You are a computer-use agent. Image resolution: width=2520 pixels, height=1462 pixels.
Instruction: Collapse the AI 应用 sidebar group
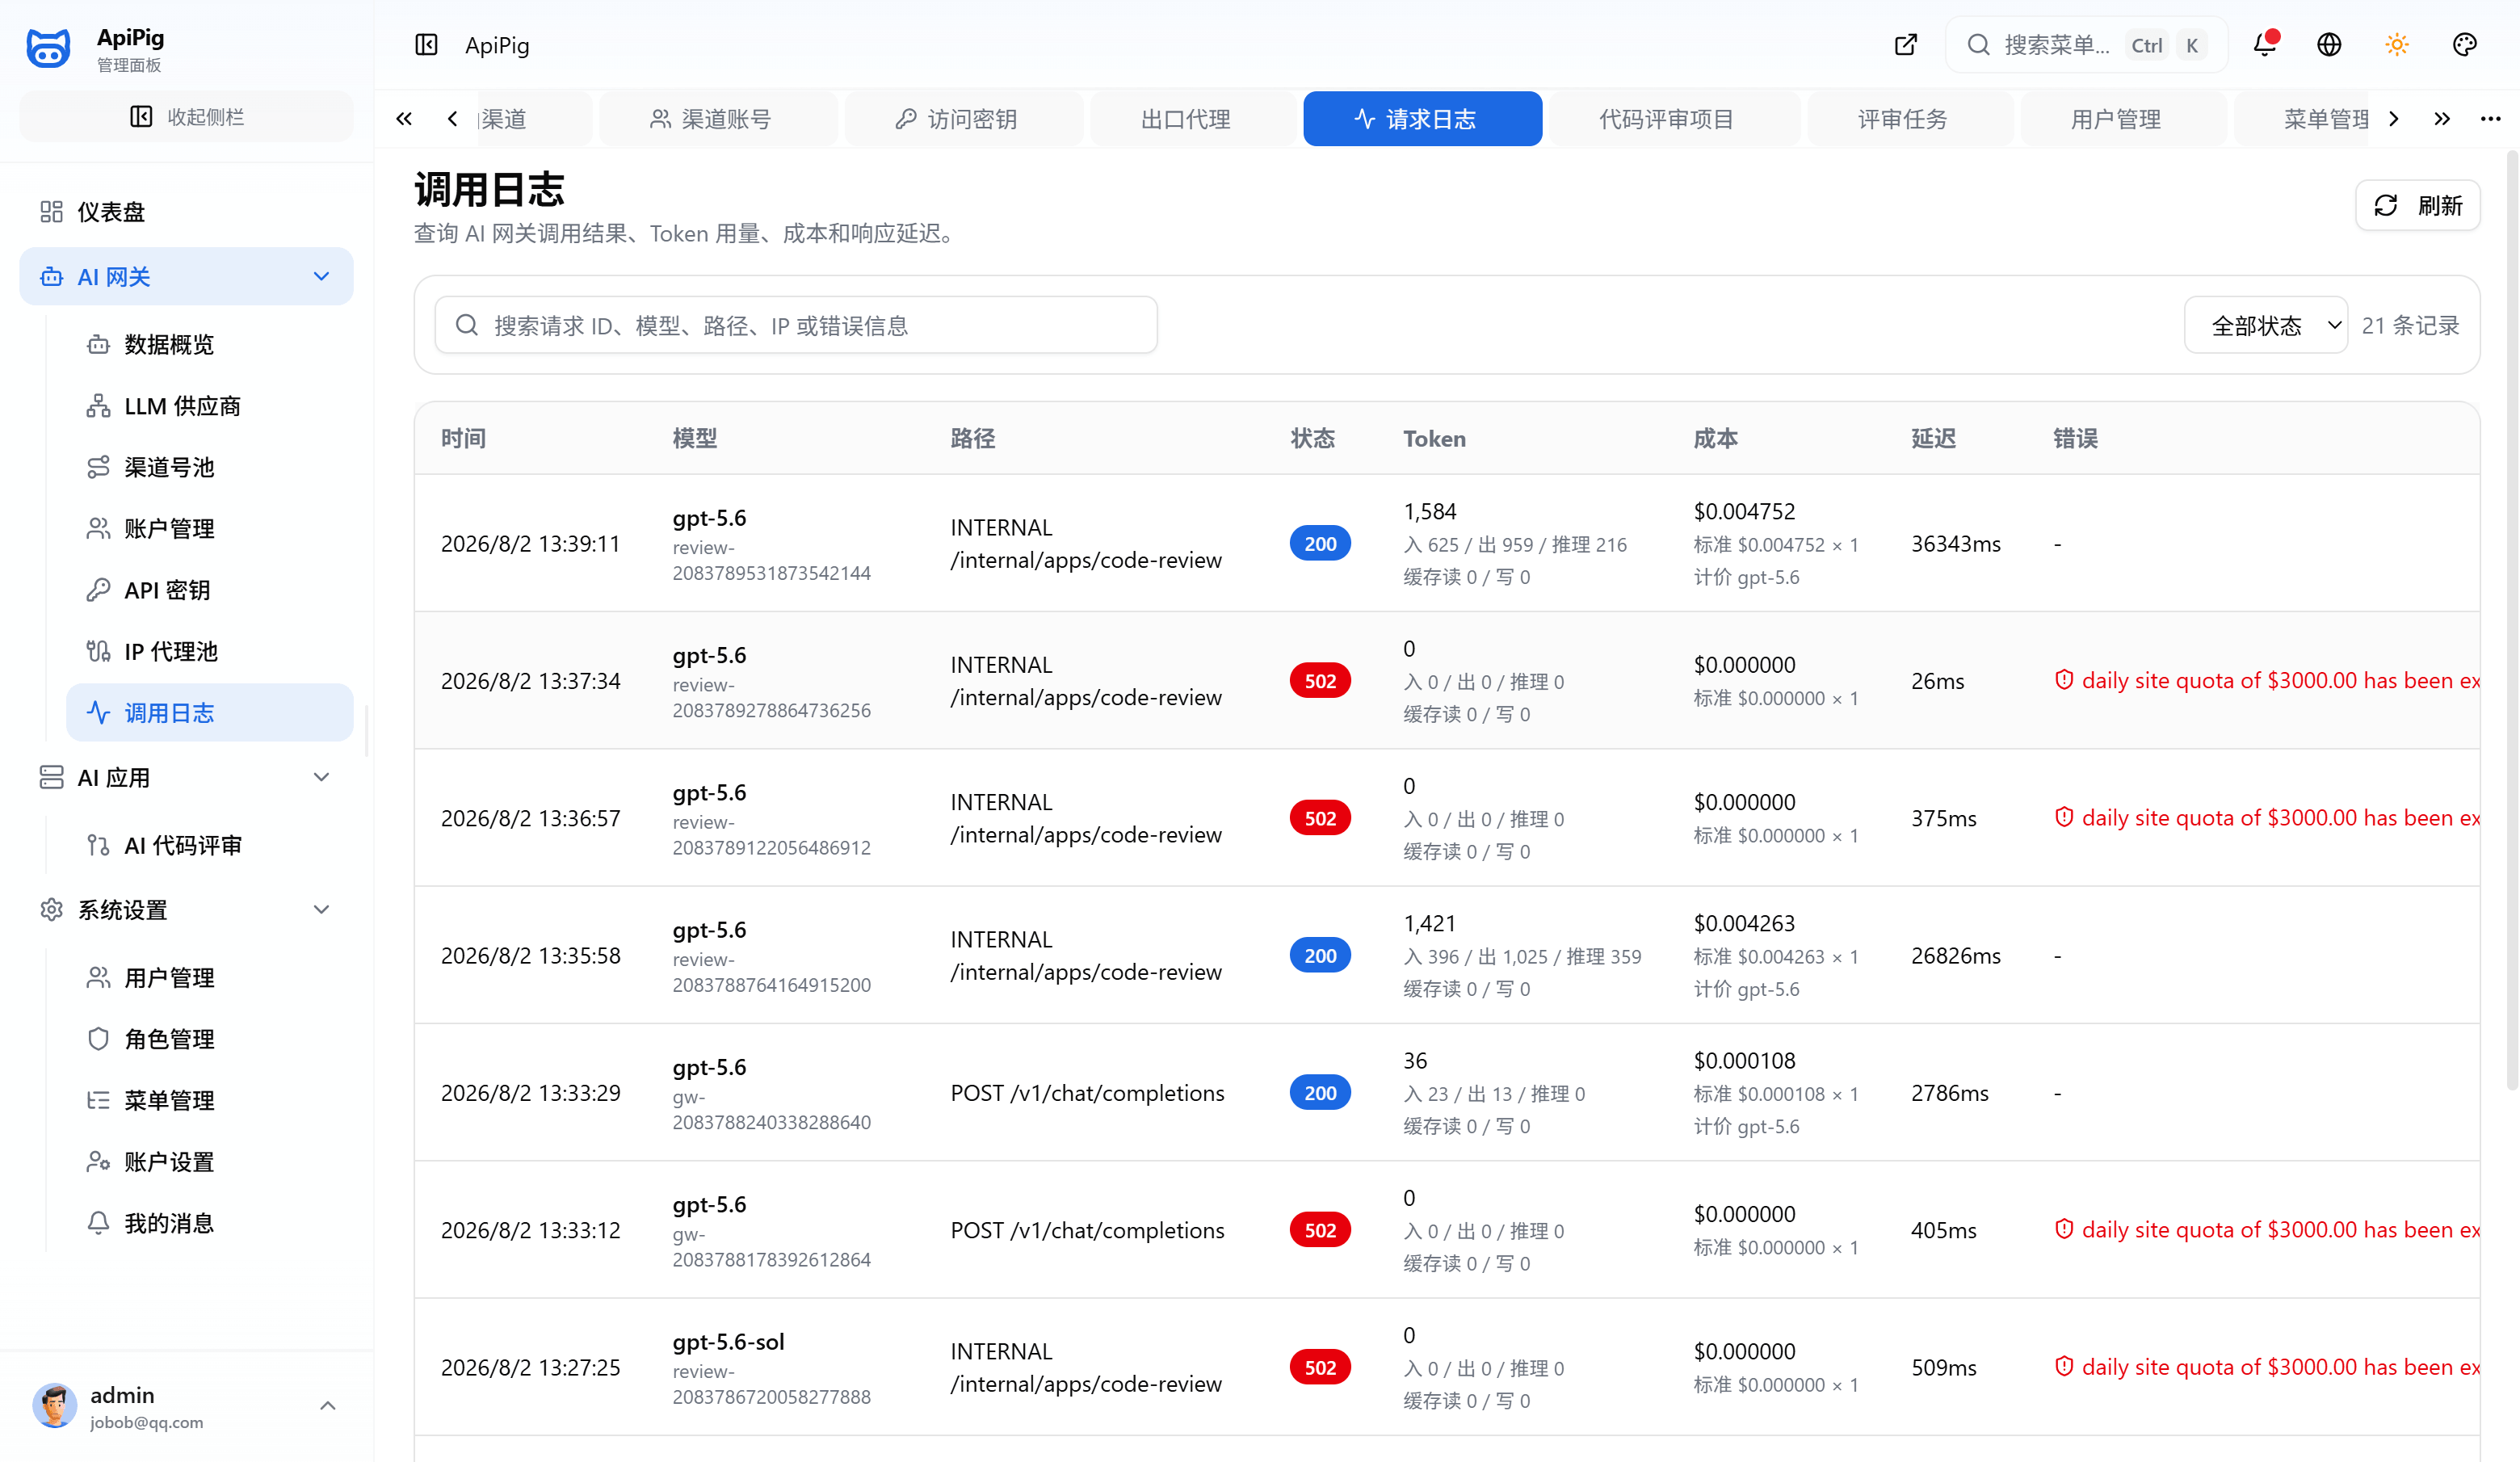pyautogui.click(x=187, y=778)
